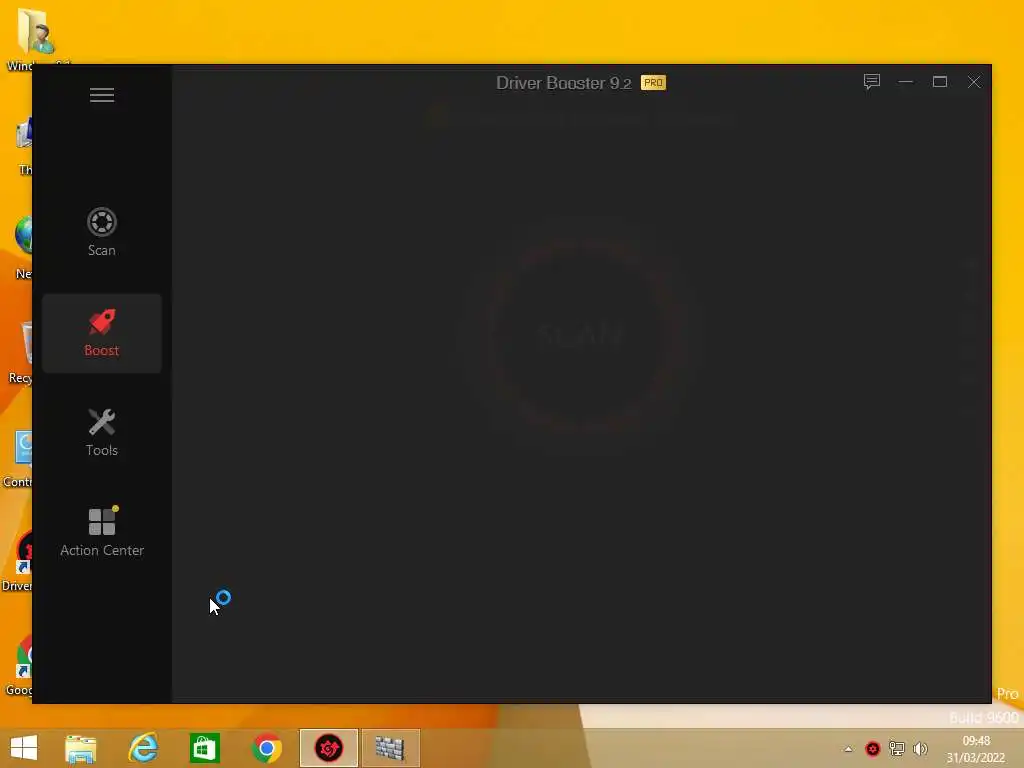Open the Windows Start button
The width and height of the screenshot is (1024, 768).
pos(24,748)
